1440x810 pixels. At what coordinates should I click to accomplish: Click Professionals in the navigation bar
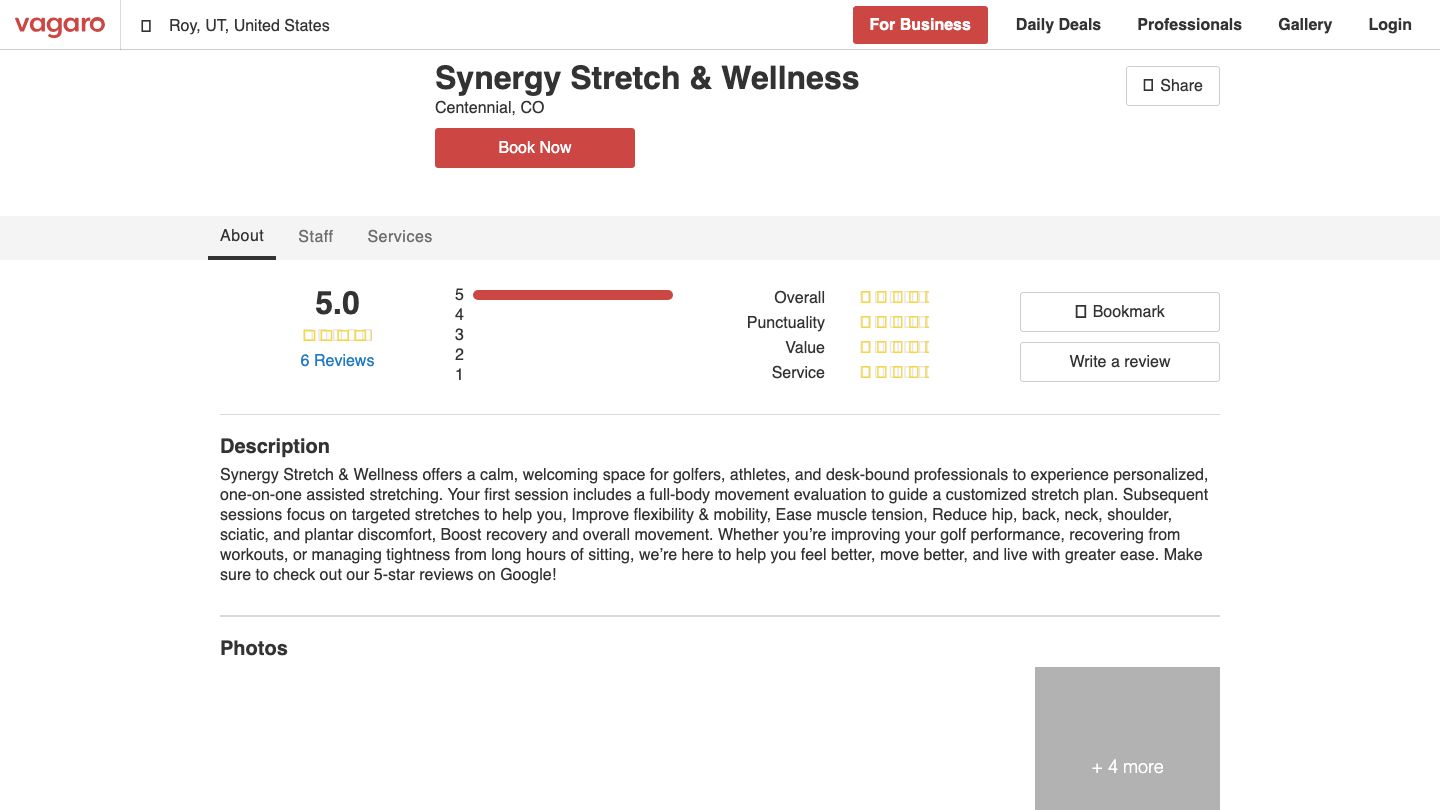tap(1189, 24)
